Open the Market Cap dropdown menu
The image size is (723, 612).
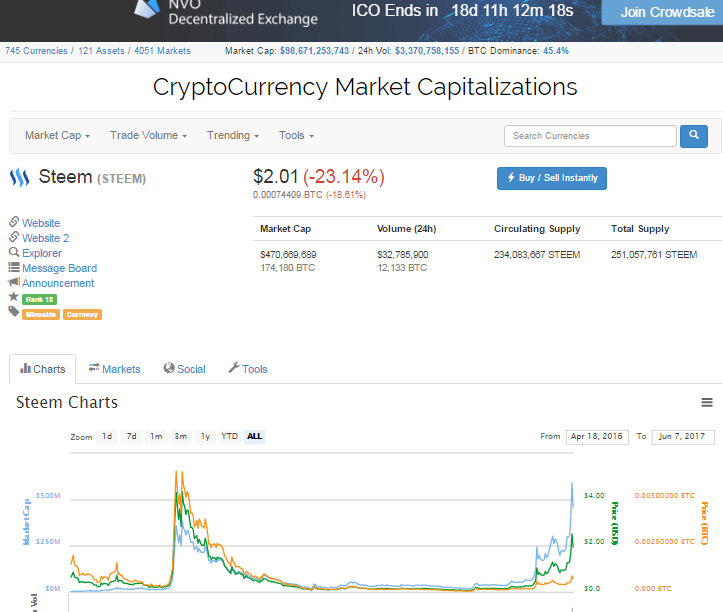pos(57,136)
